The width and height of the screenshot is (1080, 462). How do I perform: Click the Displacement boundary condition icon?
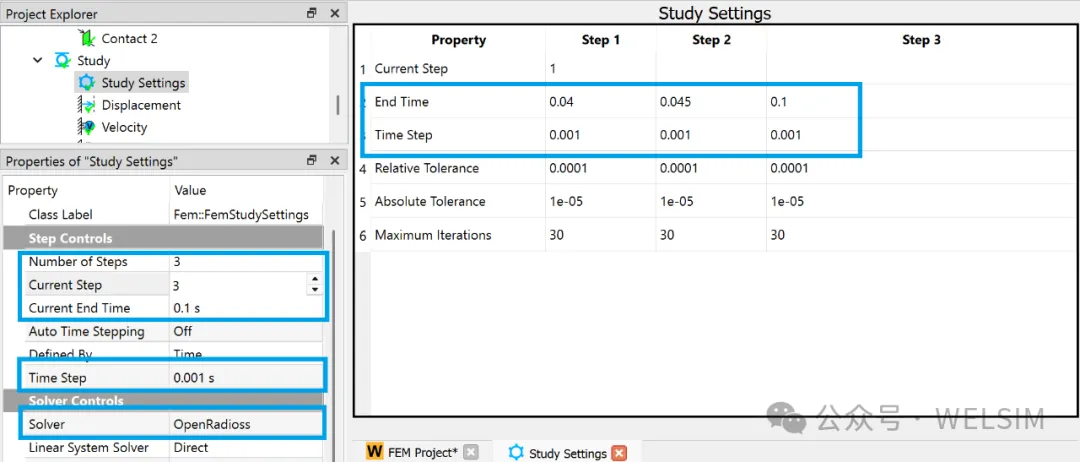pos(86,105)
